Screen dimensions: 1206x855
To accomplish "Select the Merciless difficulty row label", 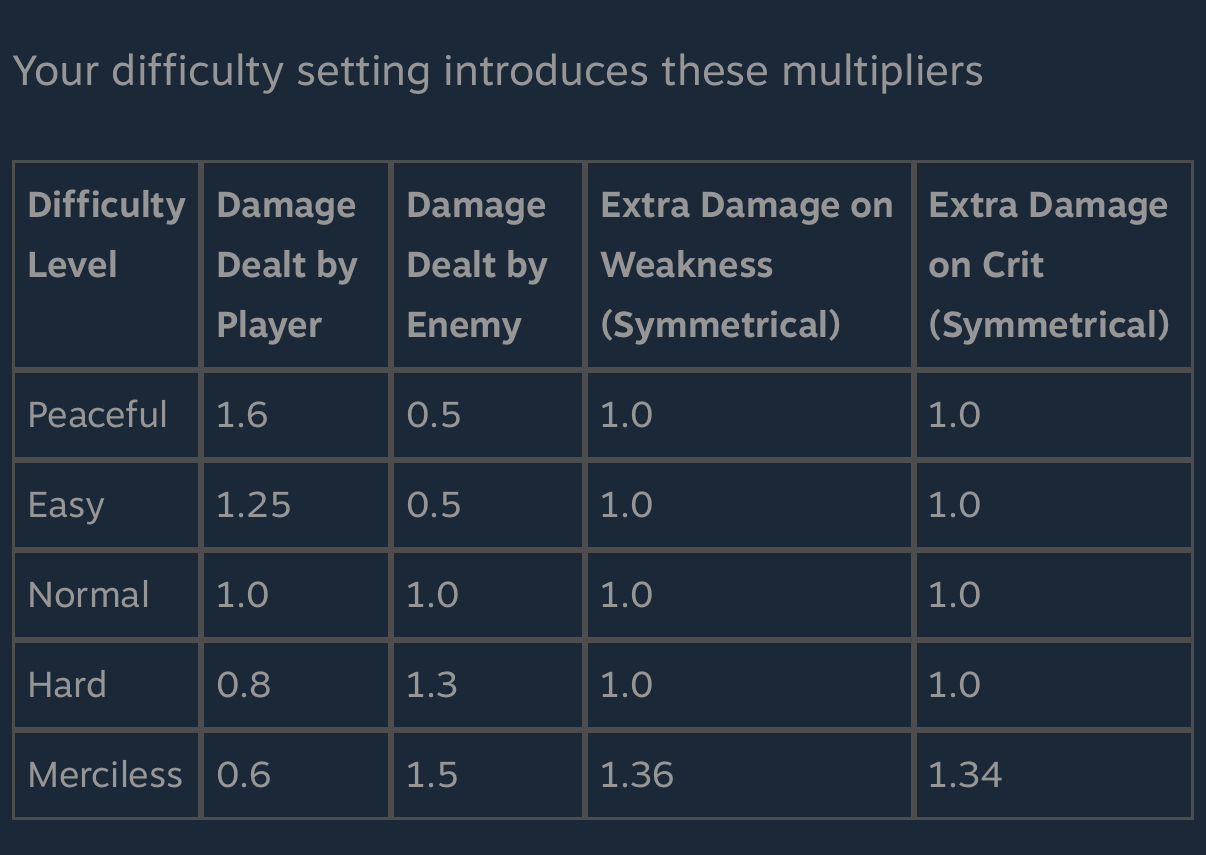I will coord(107,775).
